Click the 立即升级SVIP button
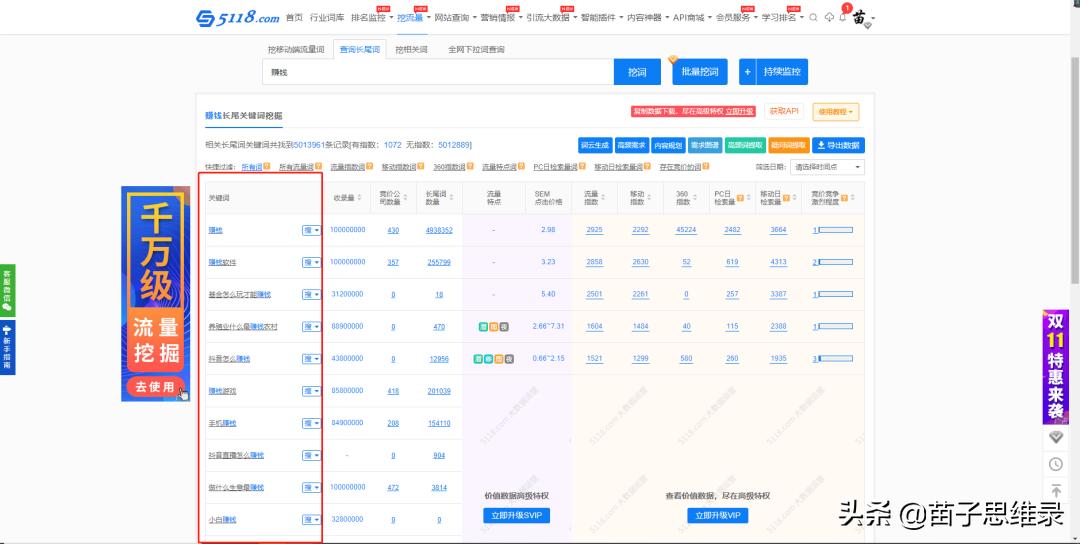This screenshot has width=1080, height=544. [517, 515]
